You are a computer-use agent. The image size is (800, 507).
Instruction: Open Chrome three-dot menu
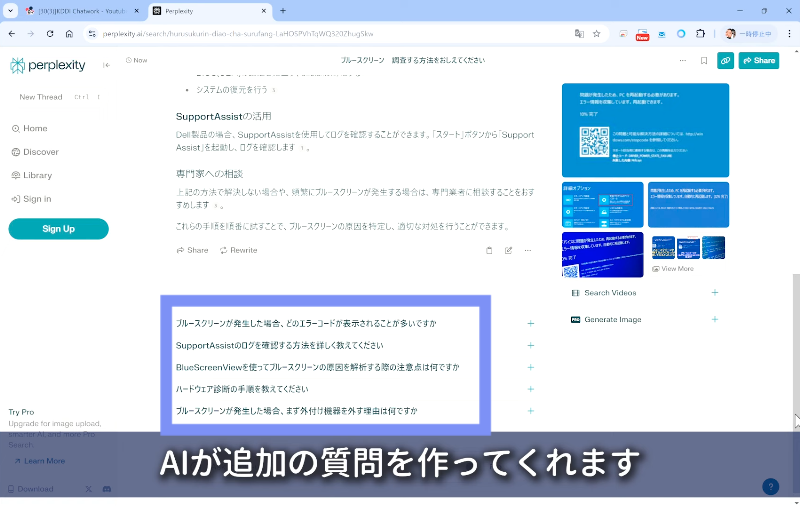click(789, 34)
